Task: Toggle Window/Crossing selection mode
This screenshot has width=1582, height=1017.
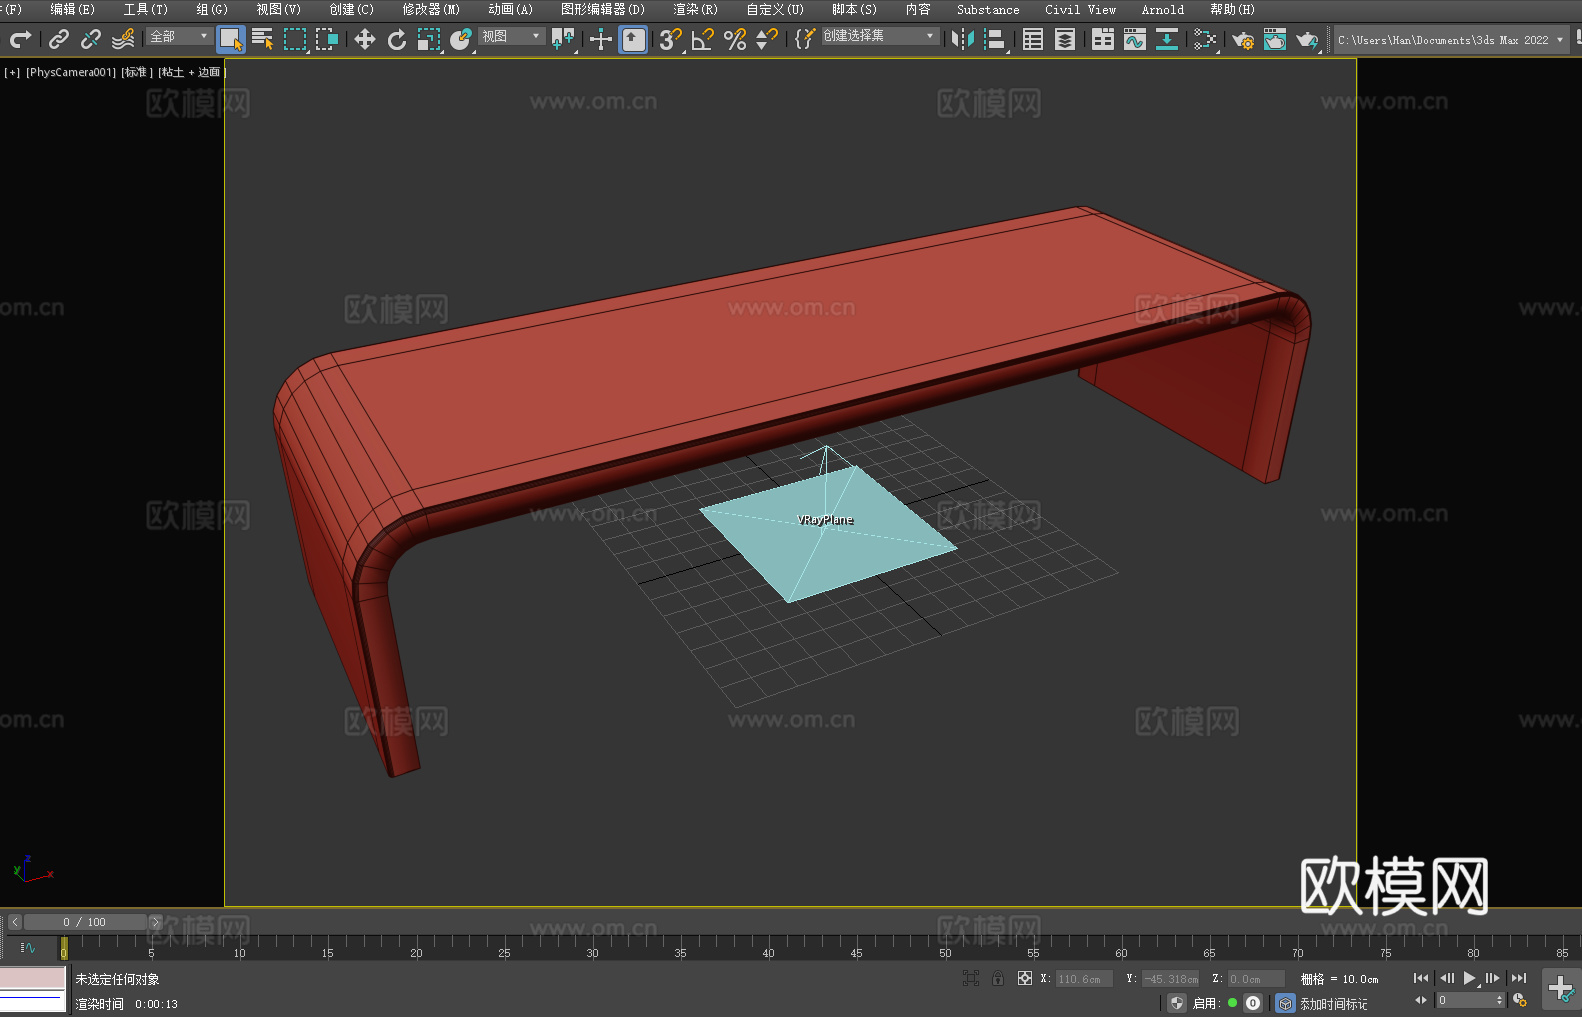Action: pos(327,39)
